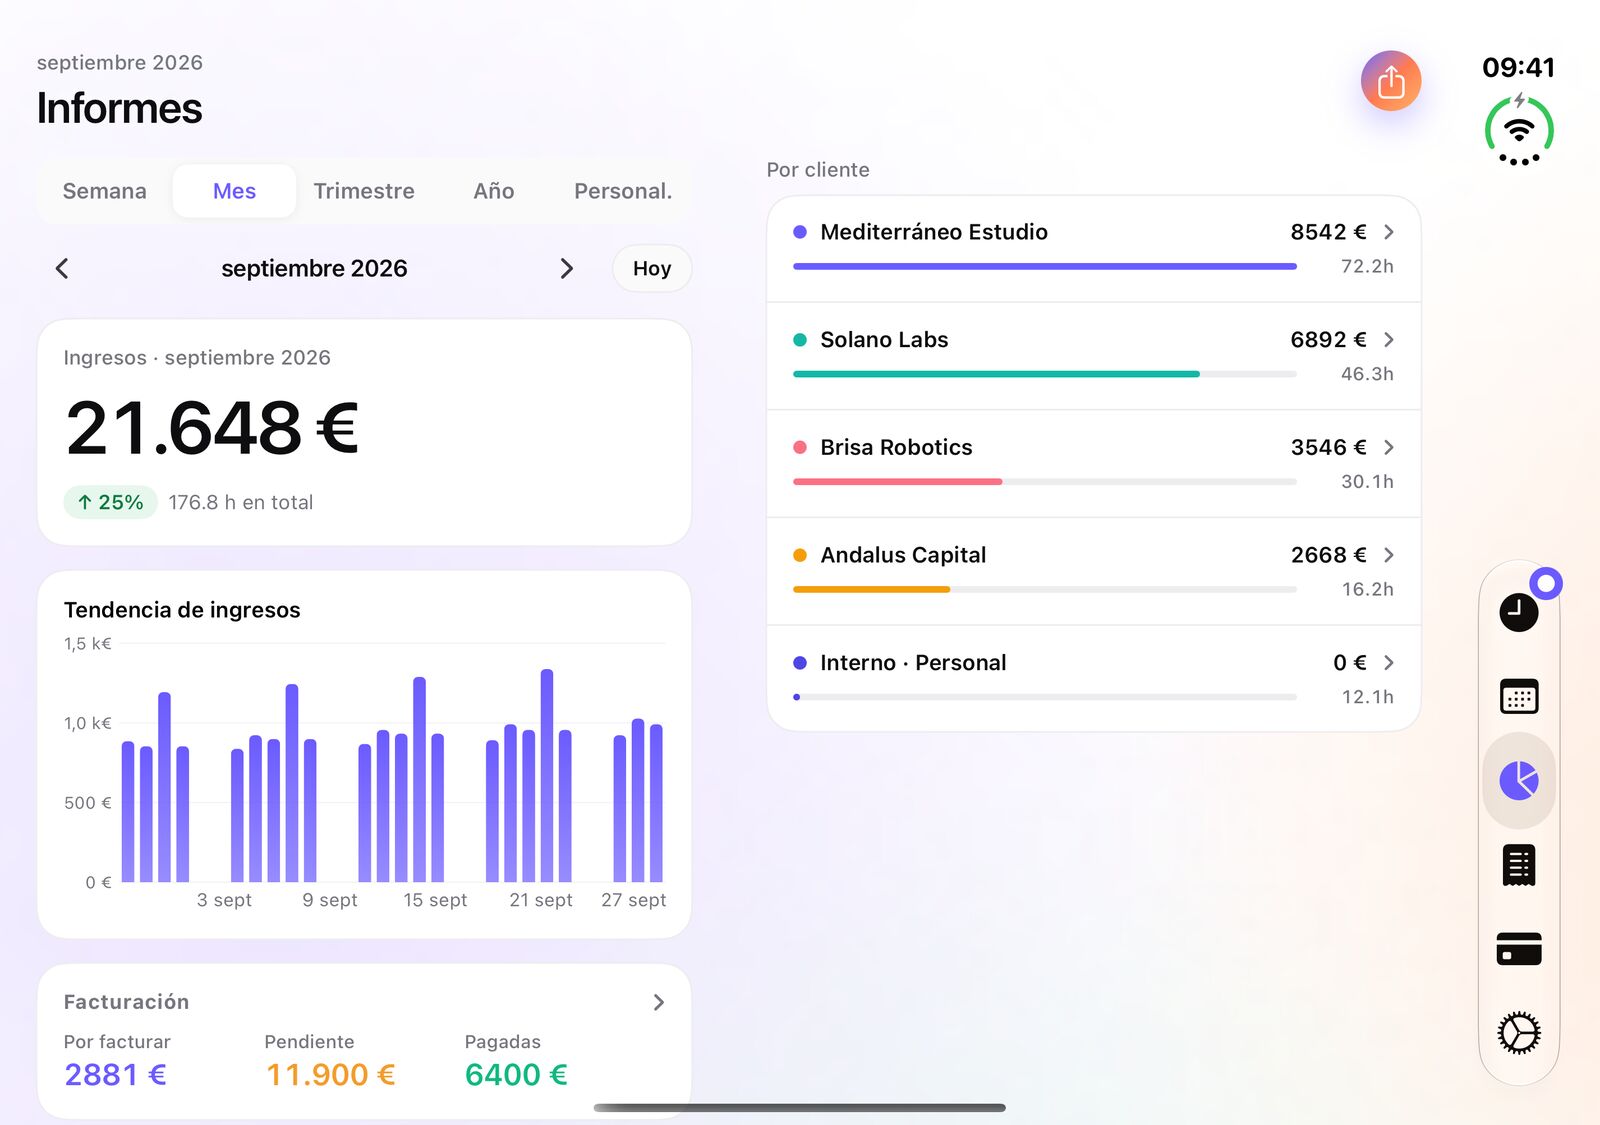The image size is (1600, 1125).
Task: Switch to the Año tab
Action: 494,191
